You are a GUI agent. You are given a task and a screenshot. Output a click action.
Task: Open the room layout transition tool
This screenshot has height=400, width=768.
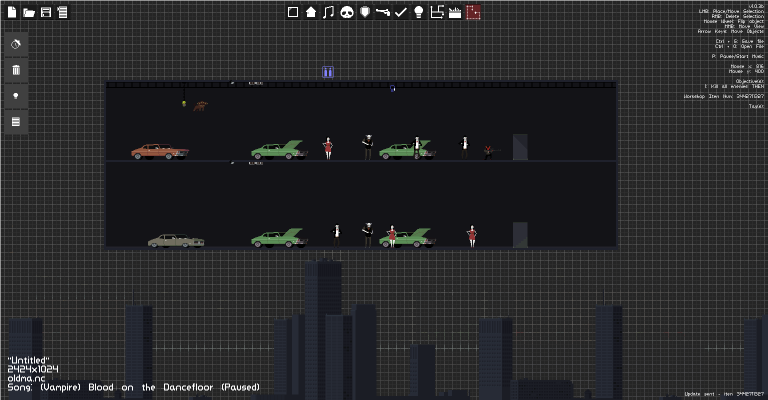pyautogui.click(x=437, y=12)
